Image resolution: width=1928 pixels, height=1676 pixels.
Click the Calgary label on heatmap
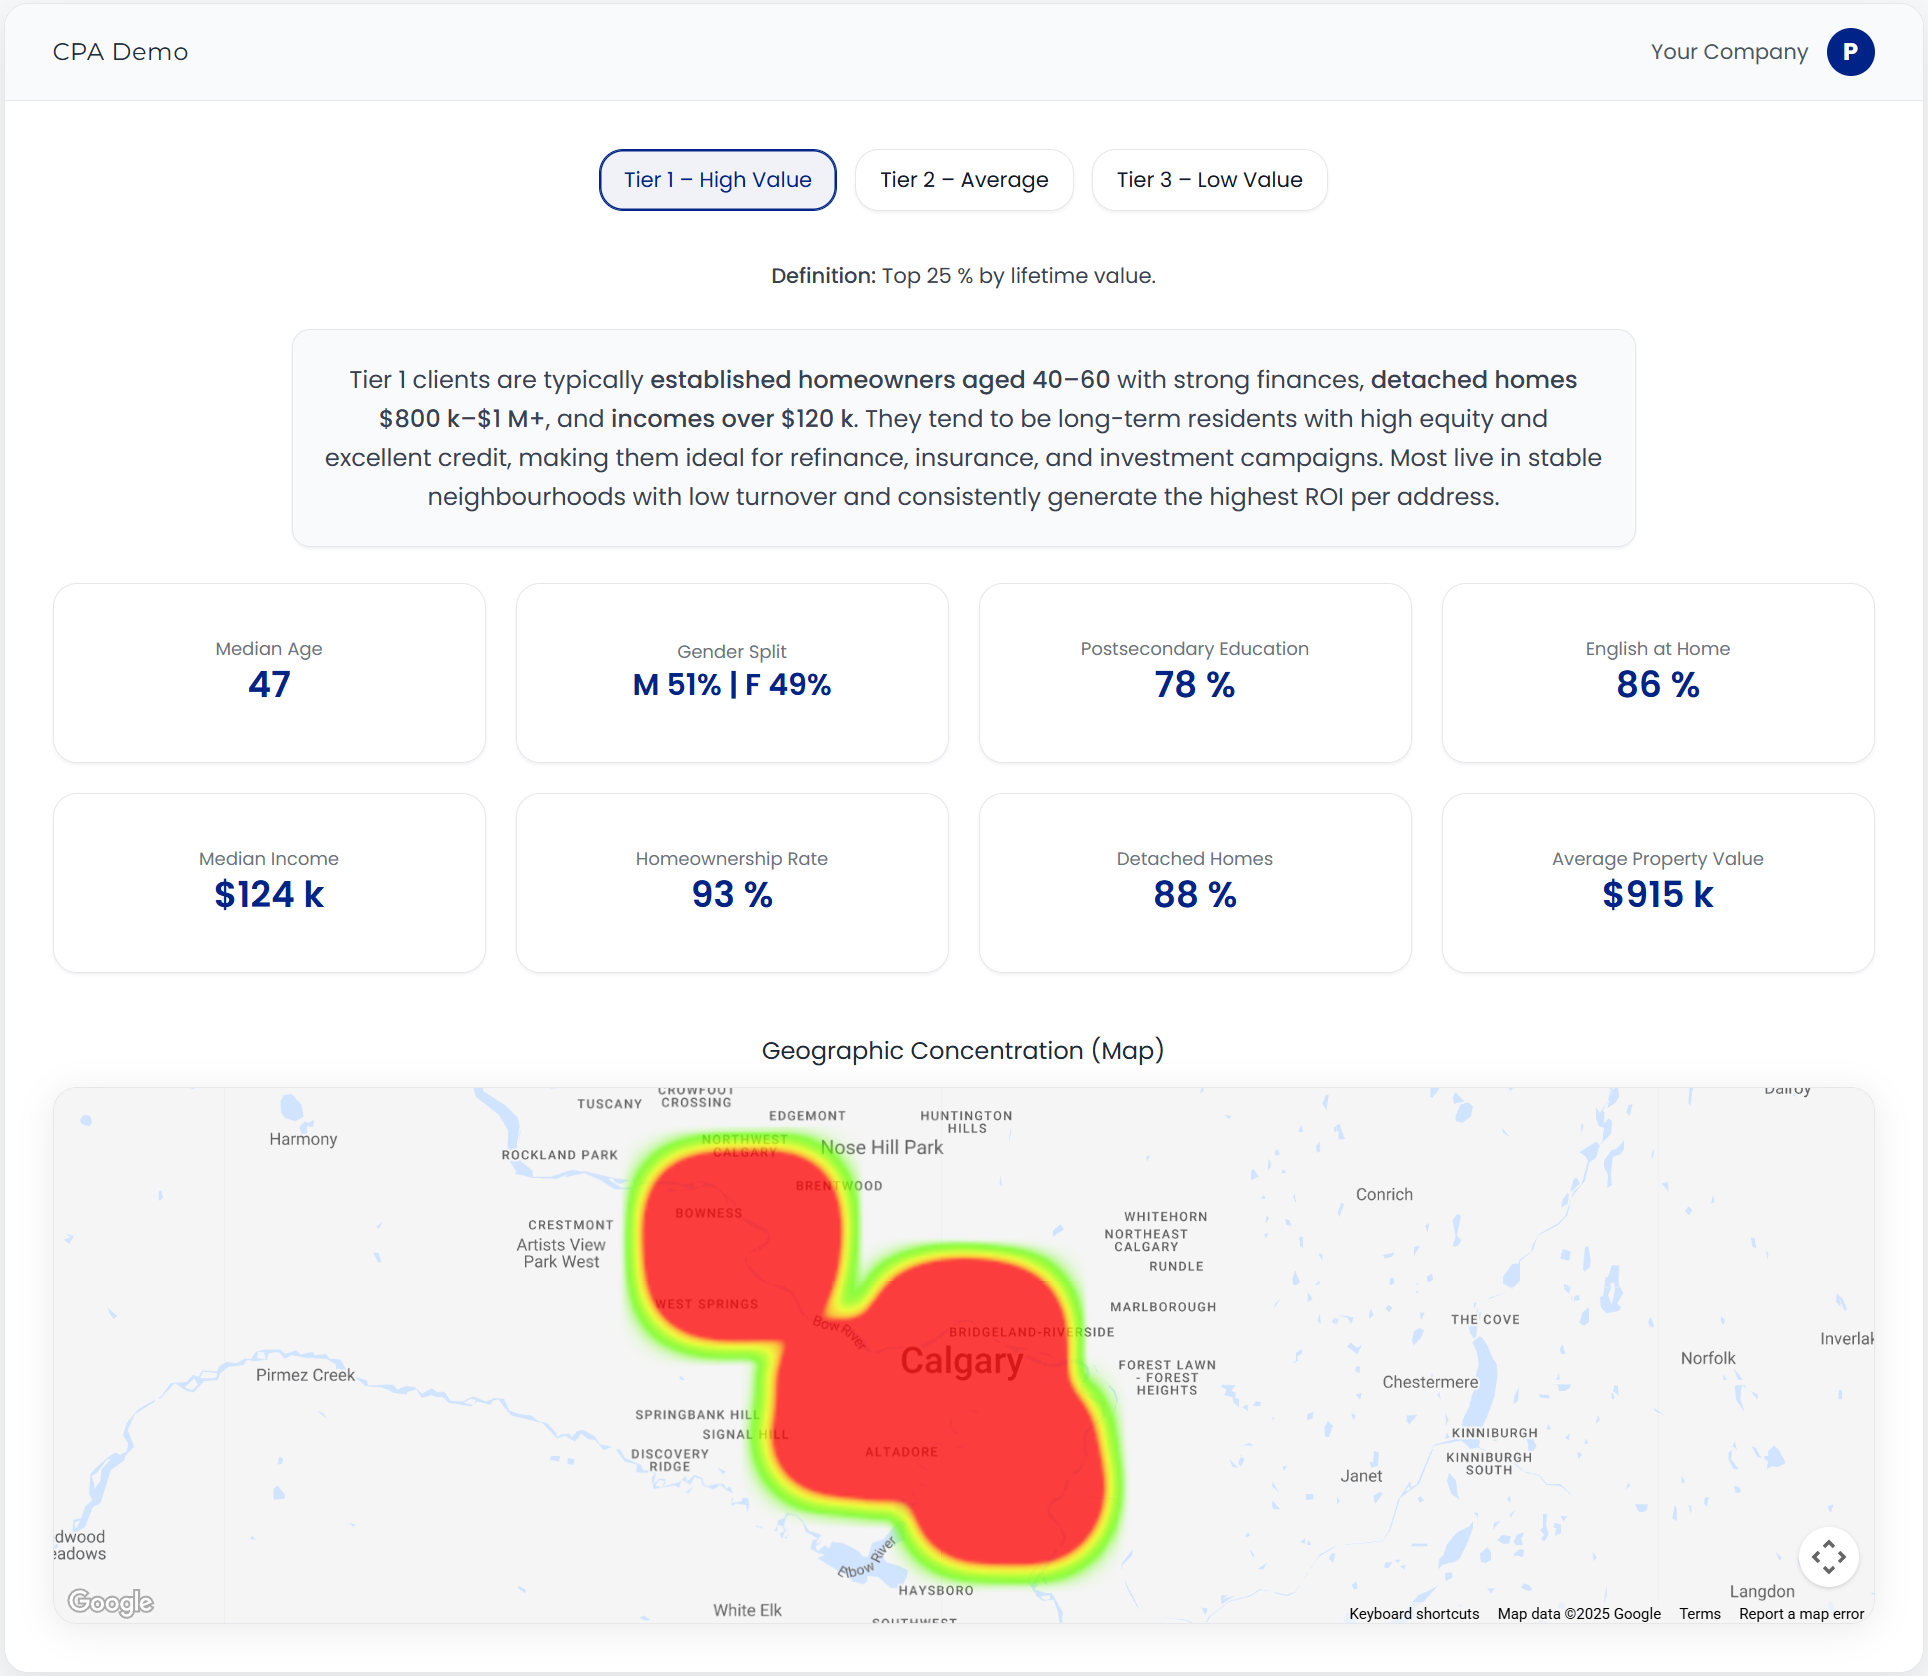click(x=961, y=1361)
